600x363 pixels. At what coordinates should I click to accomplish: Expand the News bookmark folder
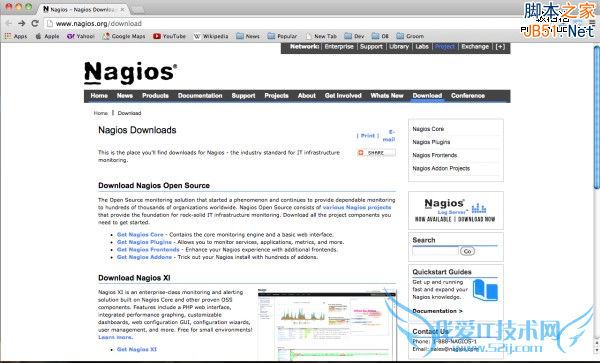click(248, 36)
